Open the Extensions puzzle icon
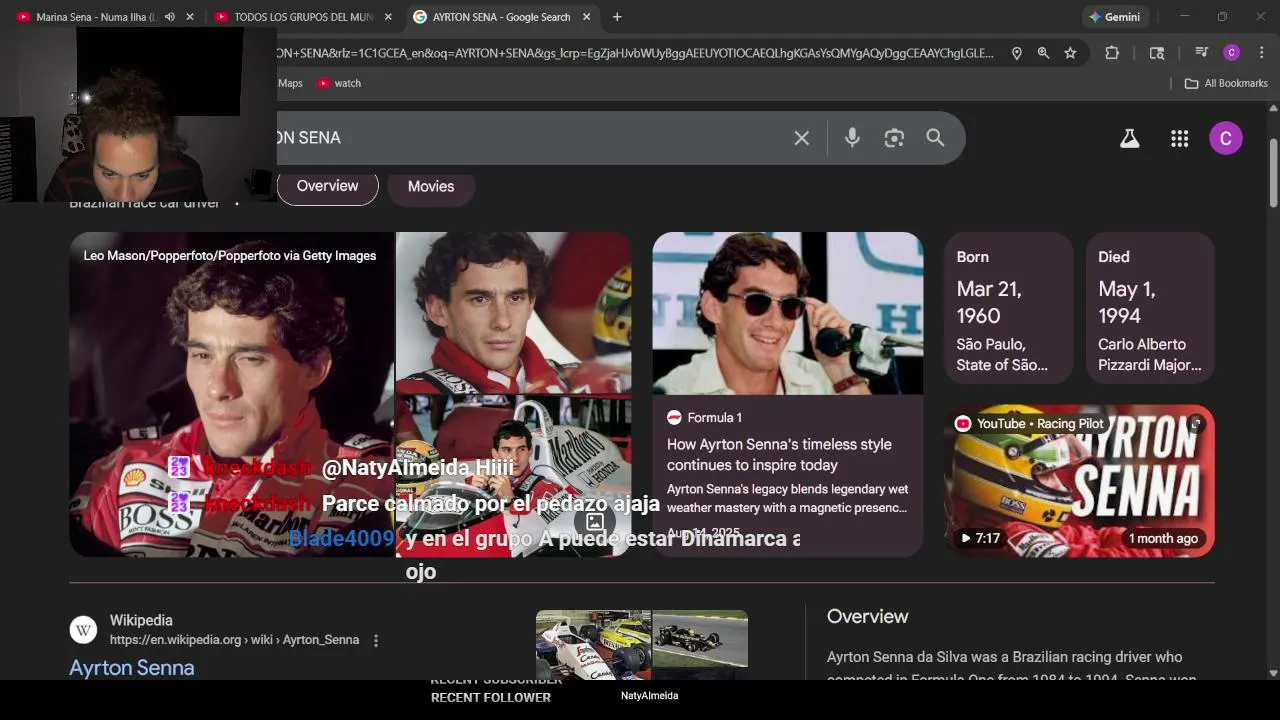This screenshot has height=720, width=1280. point(1112,53)
